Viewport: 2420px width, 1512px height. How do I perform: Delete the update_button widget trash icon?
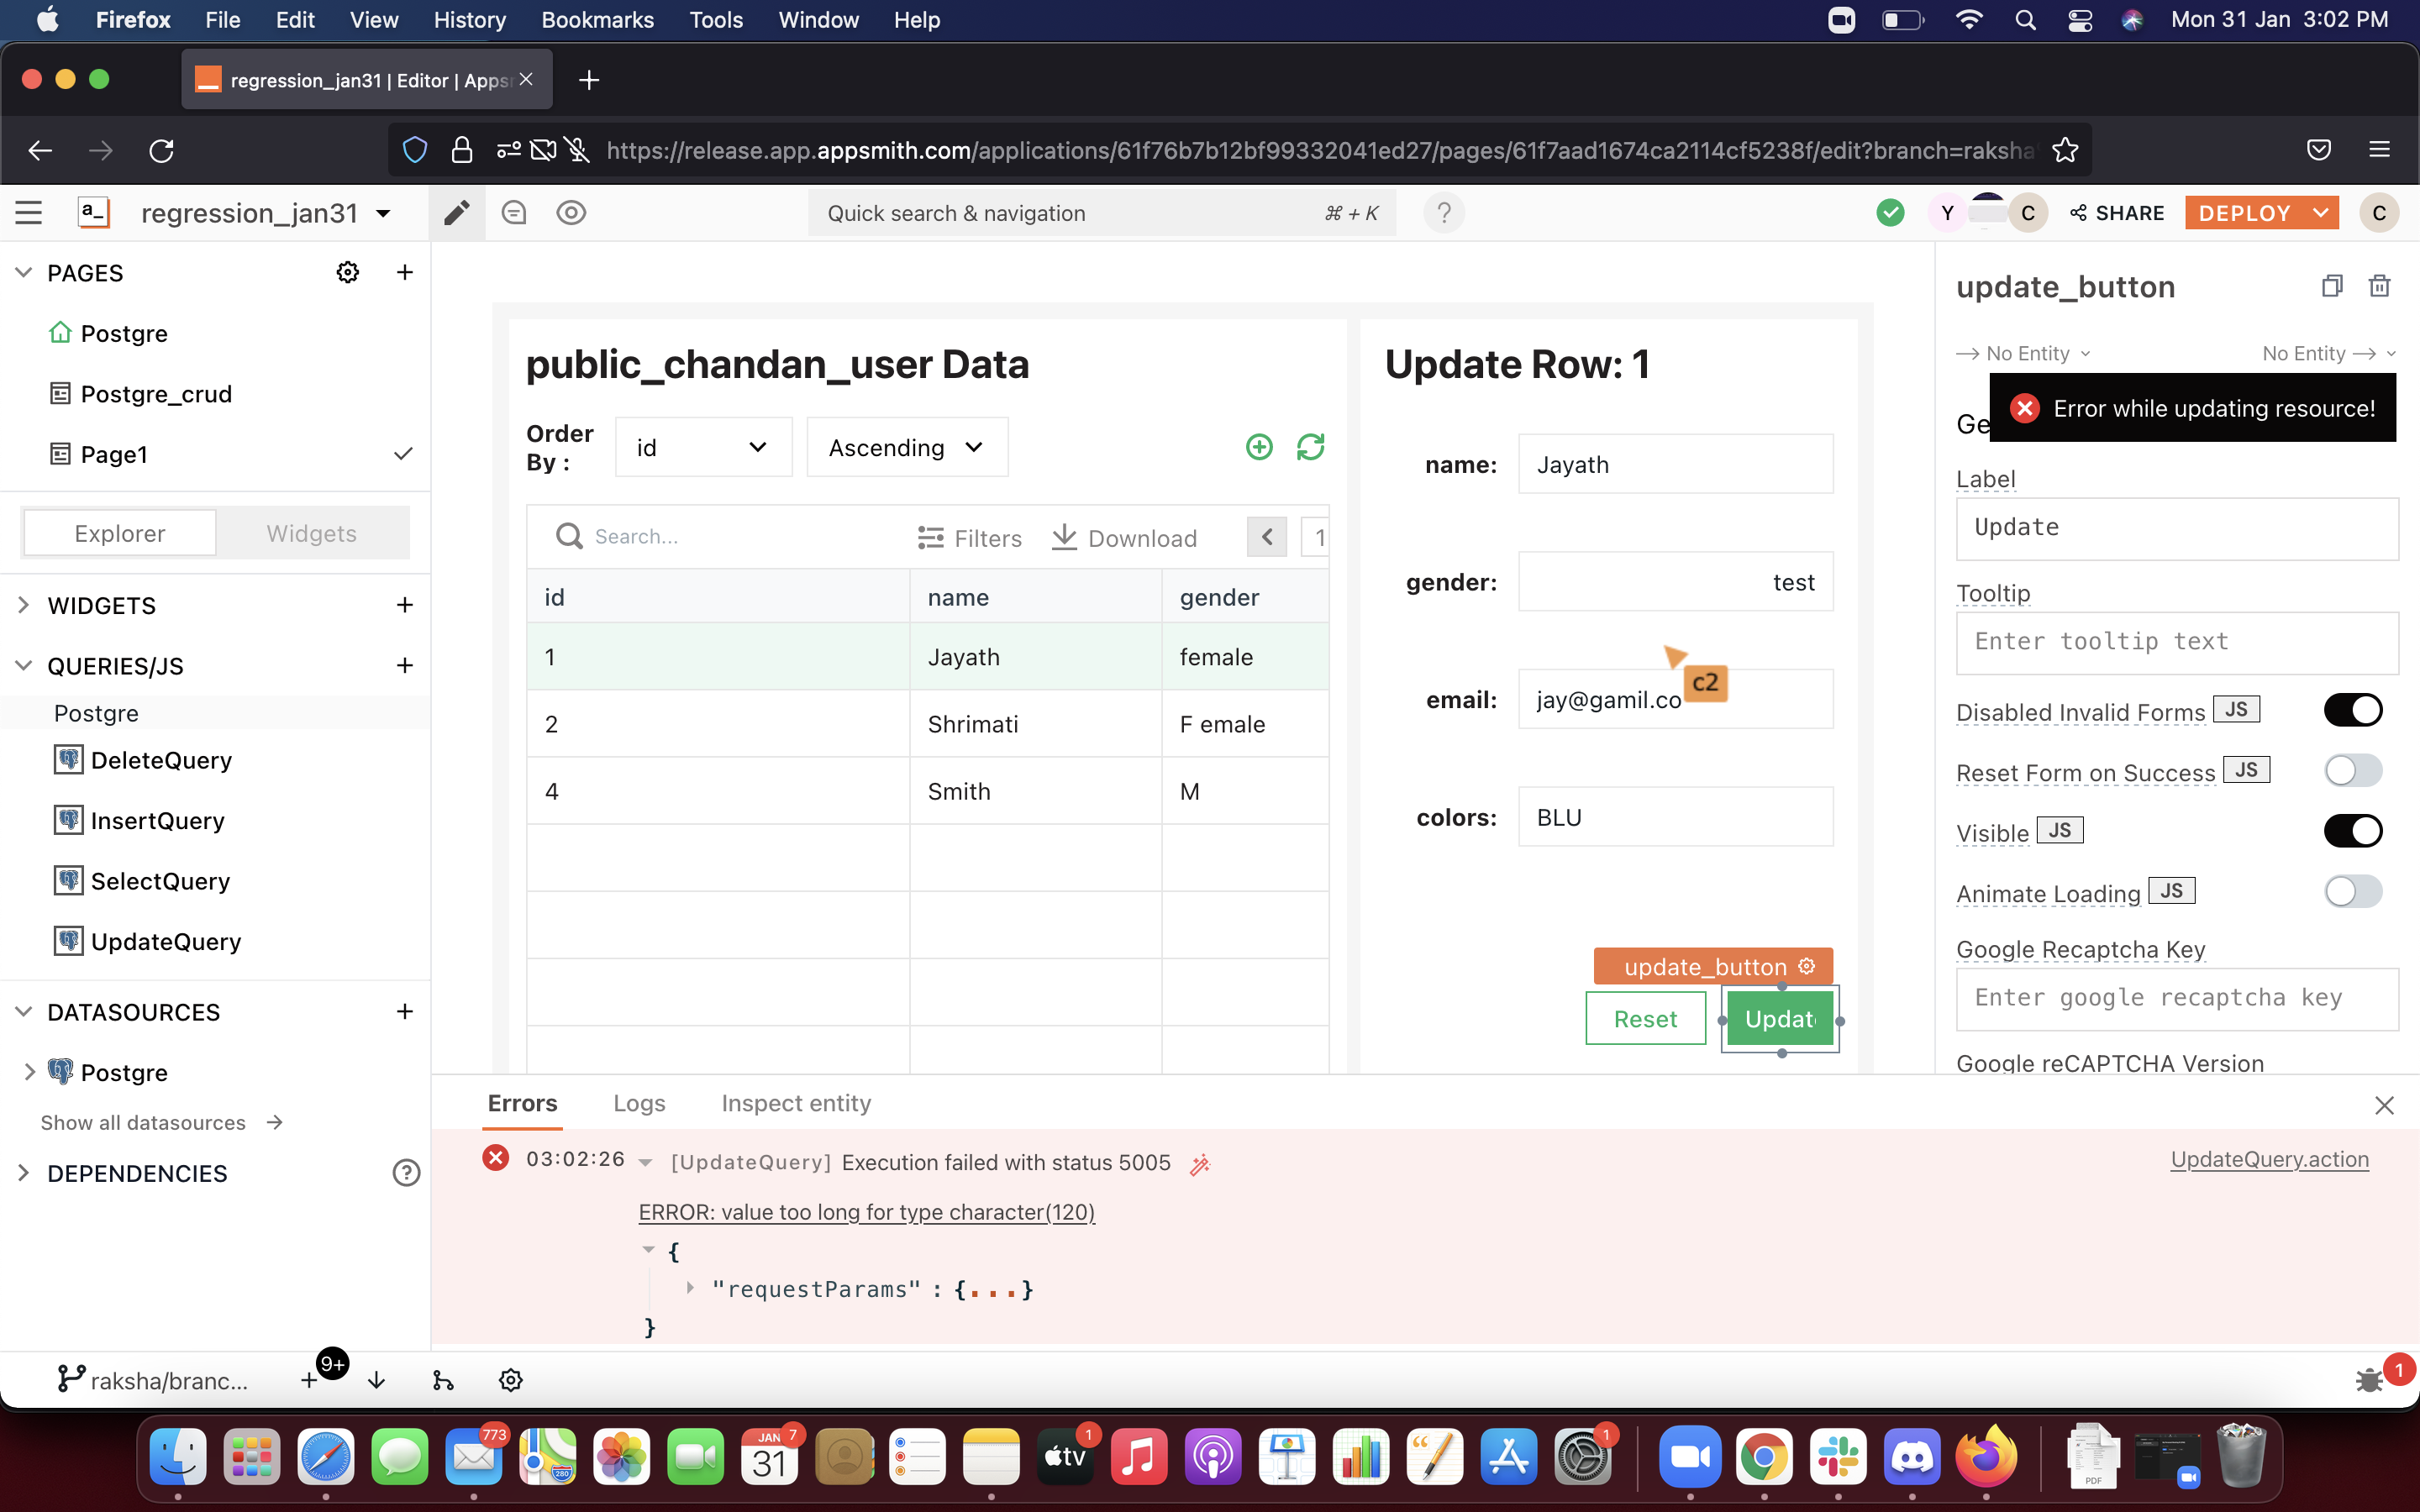(x=2380, y=286)
